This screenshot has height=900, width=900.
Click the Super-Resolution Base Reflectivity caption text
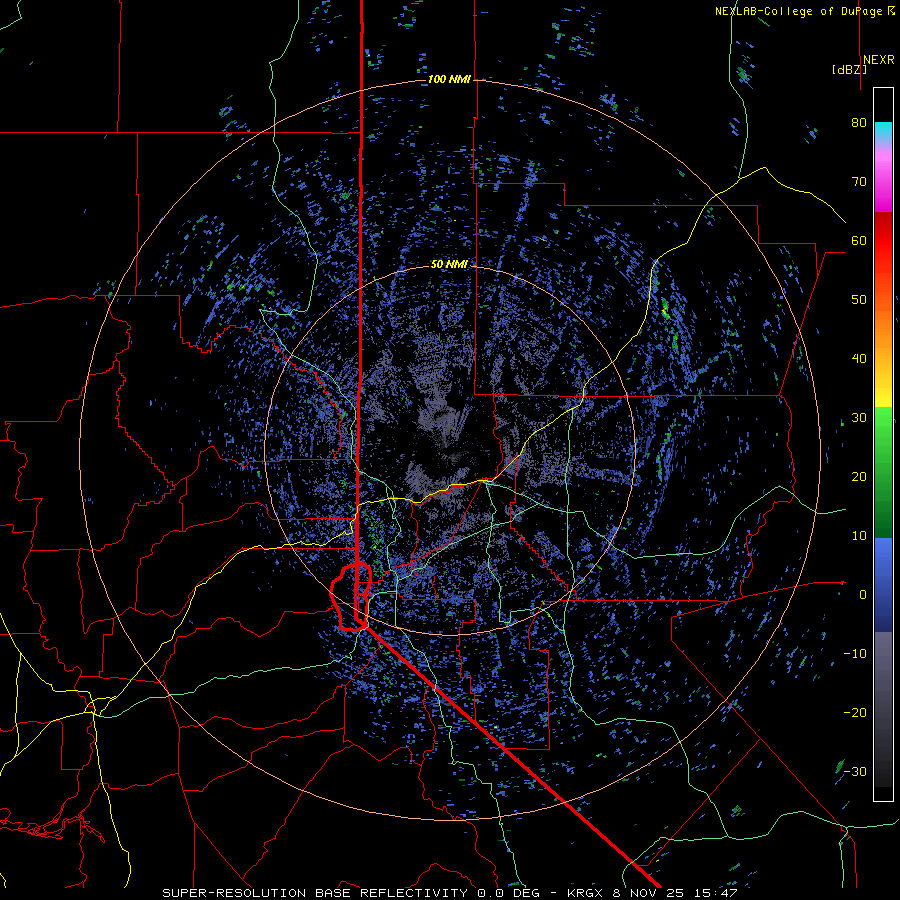pyautogui.click(x=315, y=893)
